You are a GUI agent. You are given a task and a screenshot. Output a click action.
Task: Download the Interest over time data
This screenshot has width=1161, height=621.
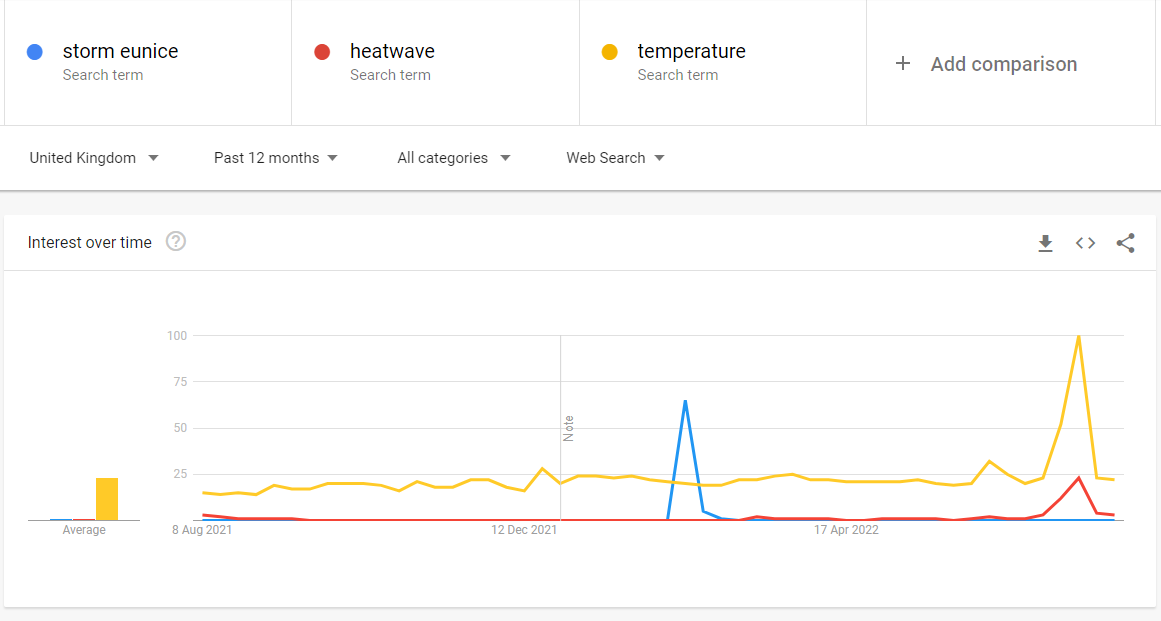tap(1045, 243)
